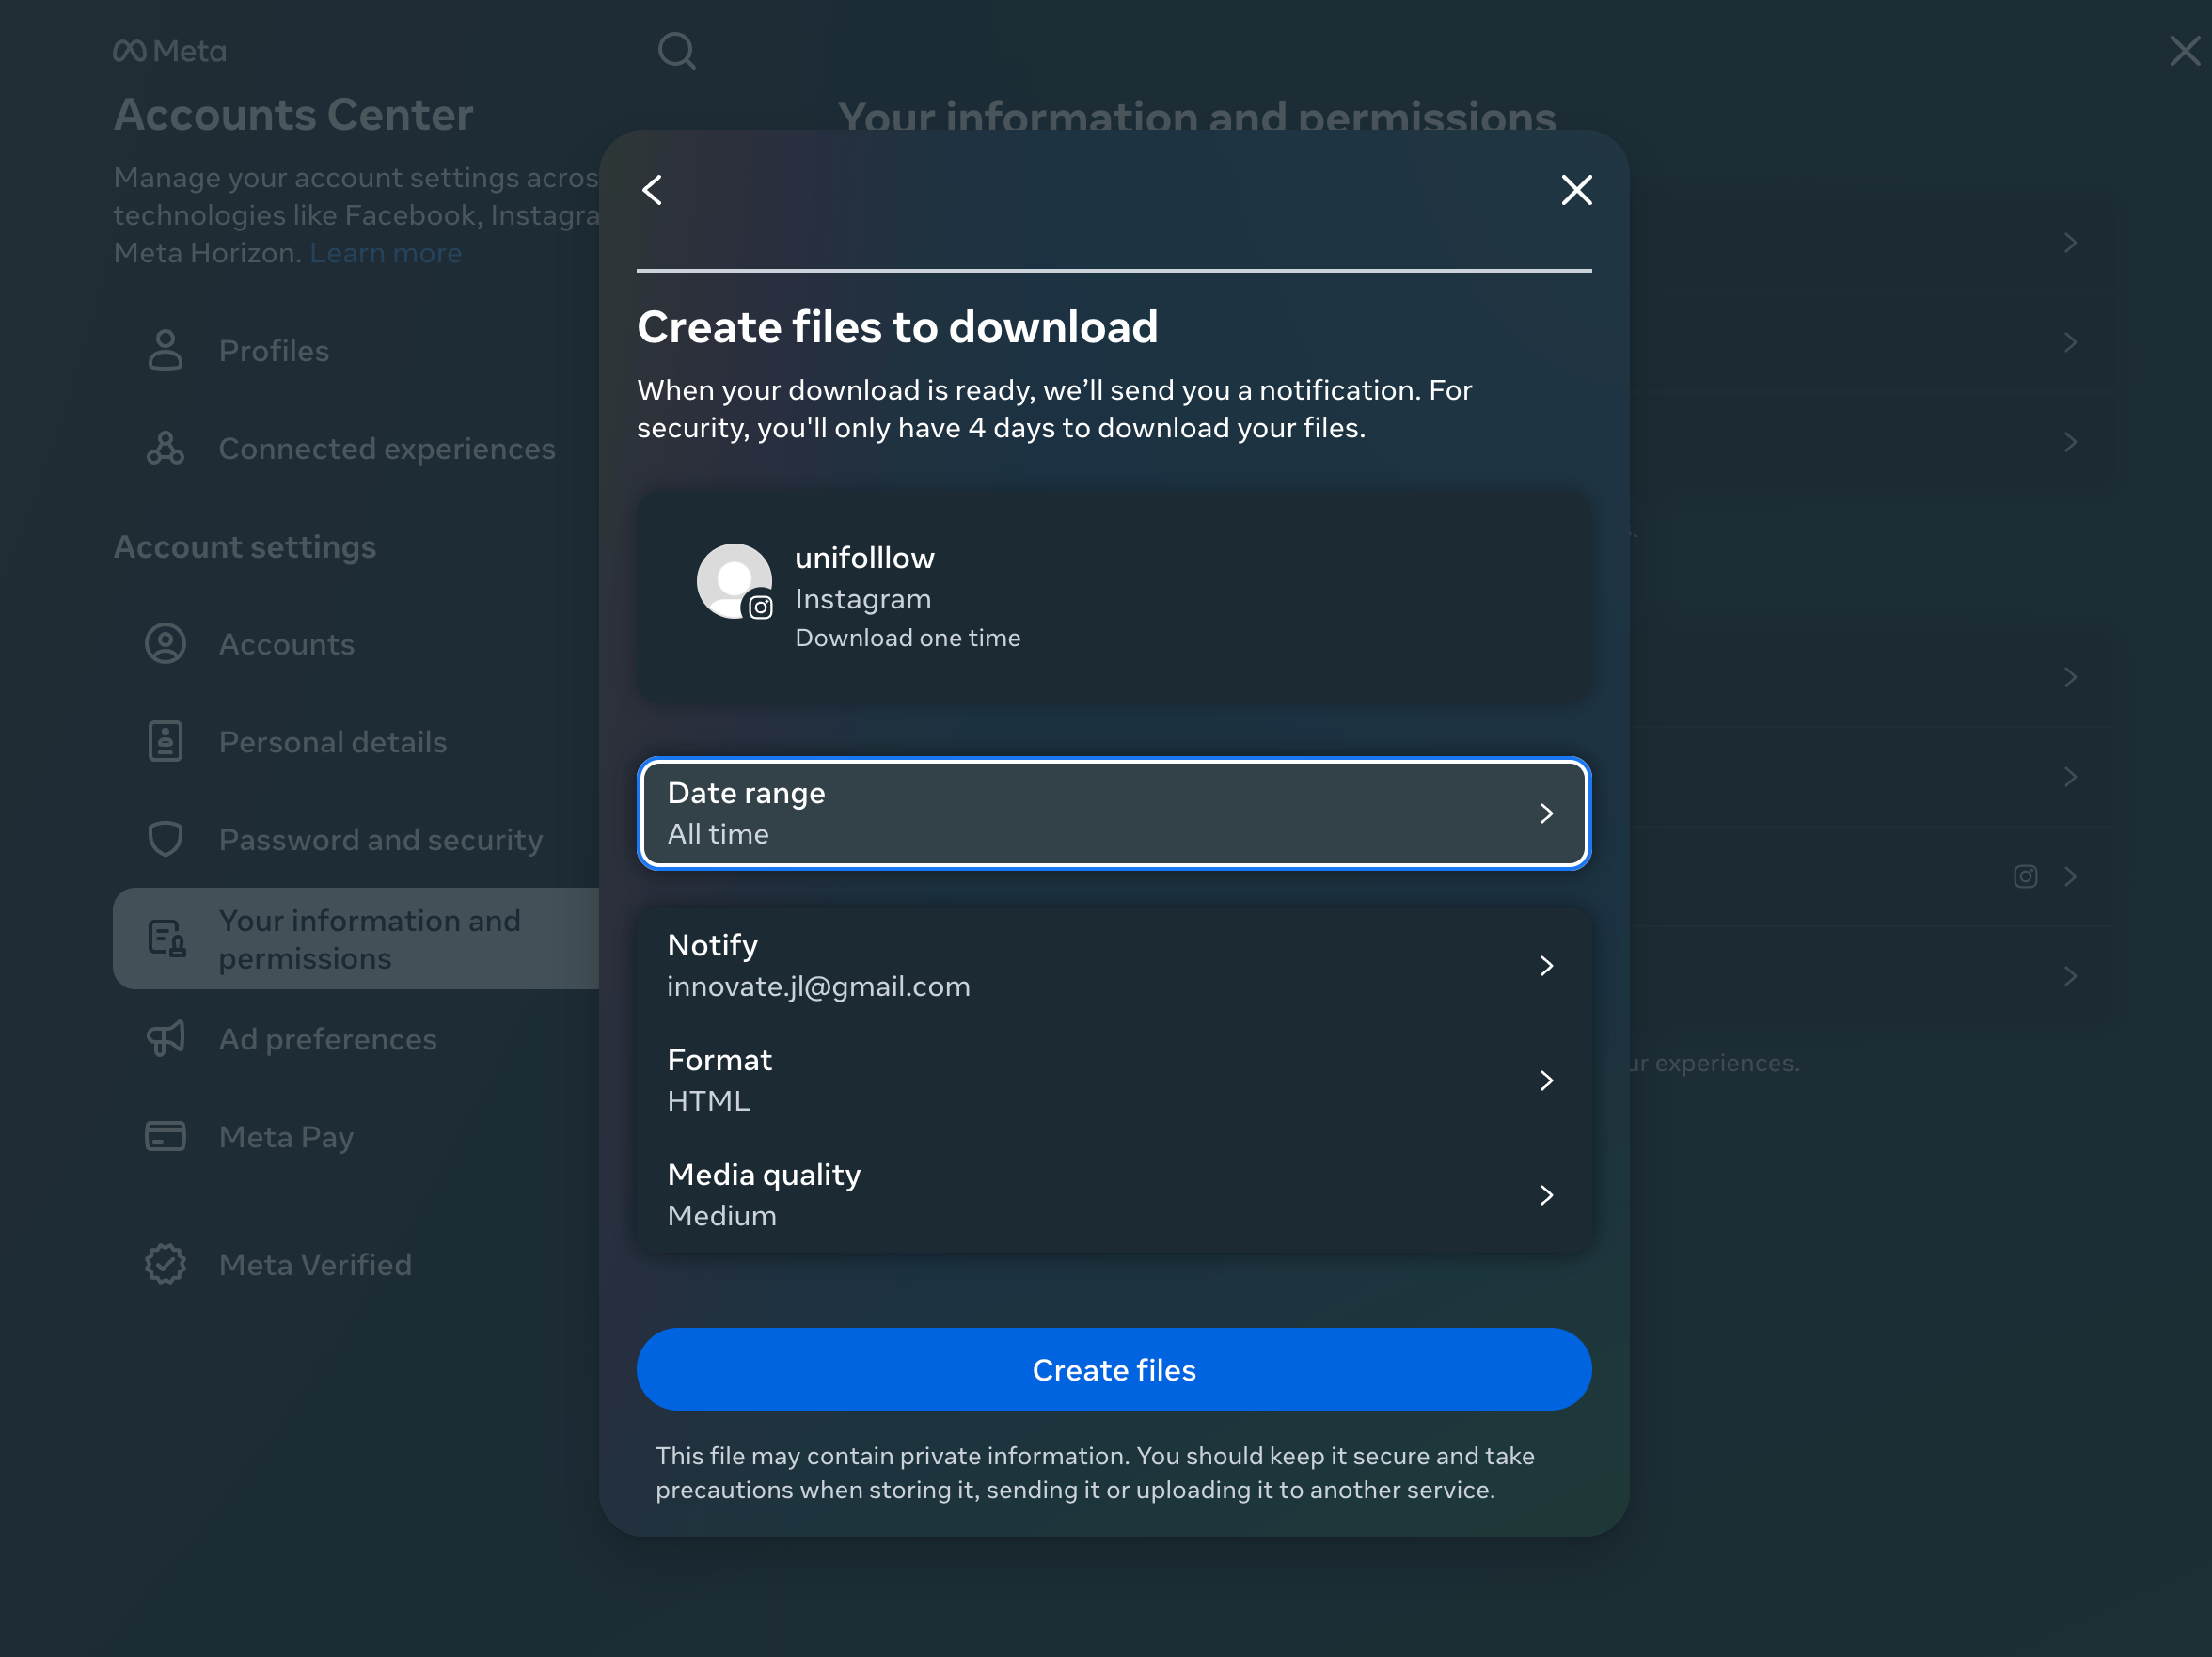2212x1657 pixels.
Task: Click the Meta Pay card icon
Action: pos(166,1137)
